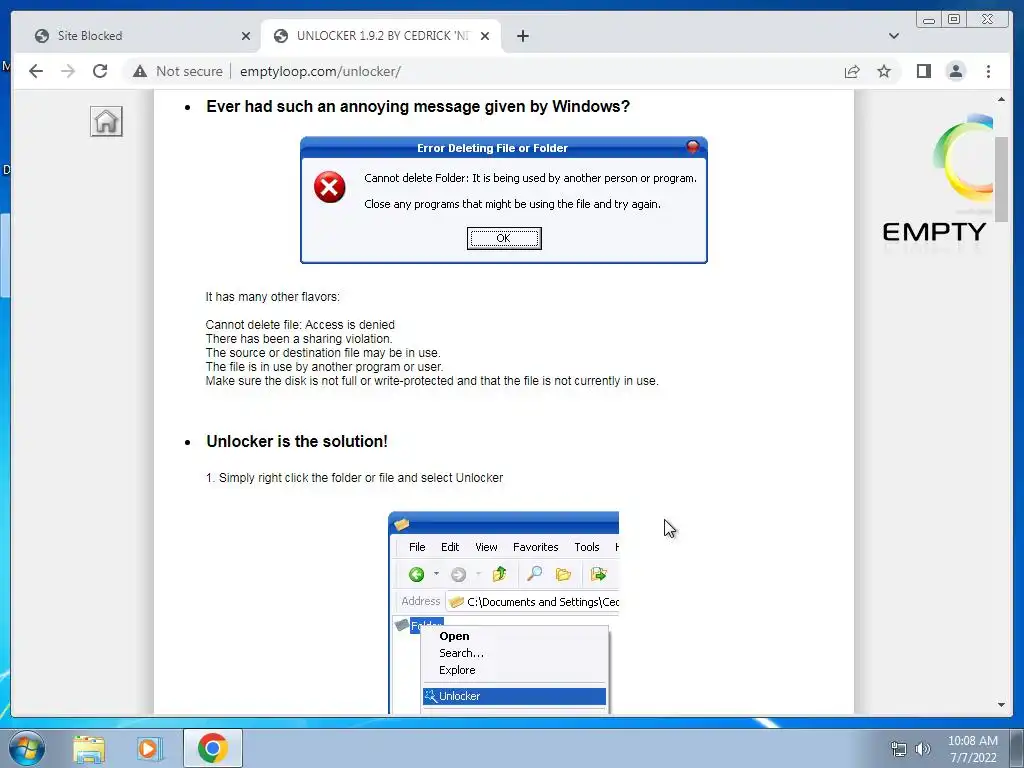Screen dimensions: 1024x768
Task: Click the red error X icon
Action: [330, 187]
